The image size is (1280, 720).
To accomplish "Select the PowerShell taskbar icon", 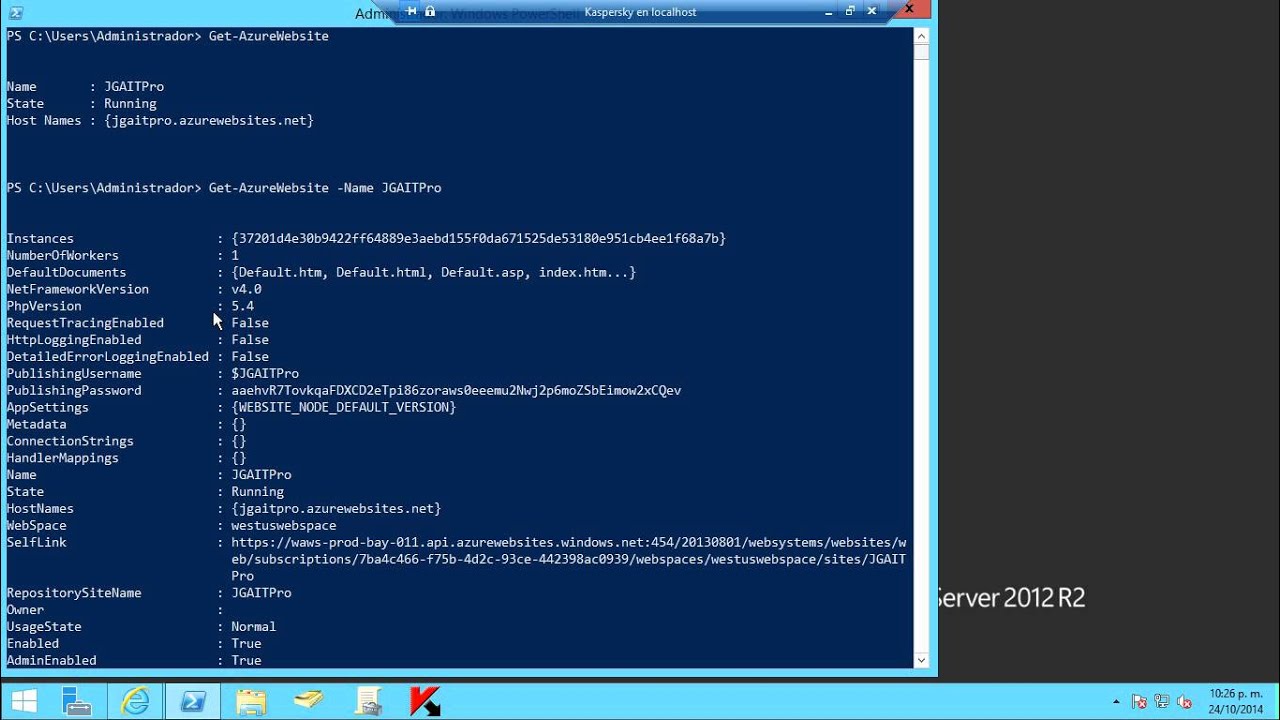I will point(193,700).
